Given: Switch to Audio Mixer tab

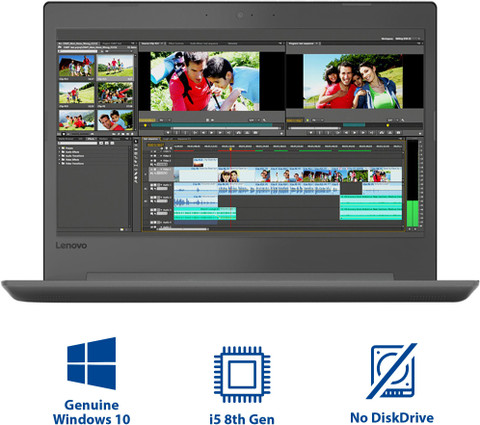Looking at the screenshot, I should coord(204,43).
